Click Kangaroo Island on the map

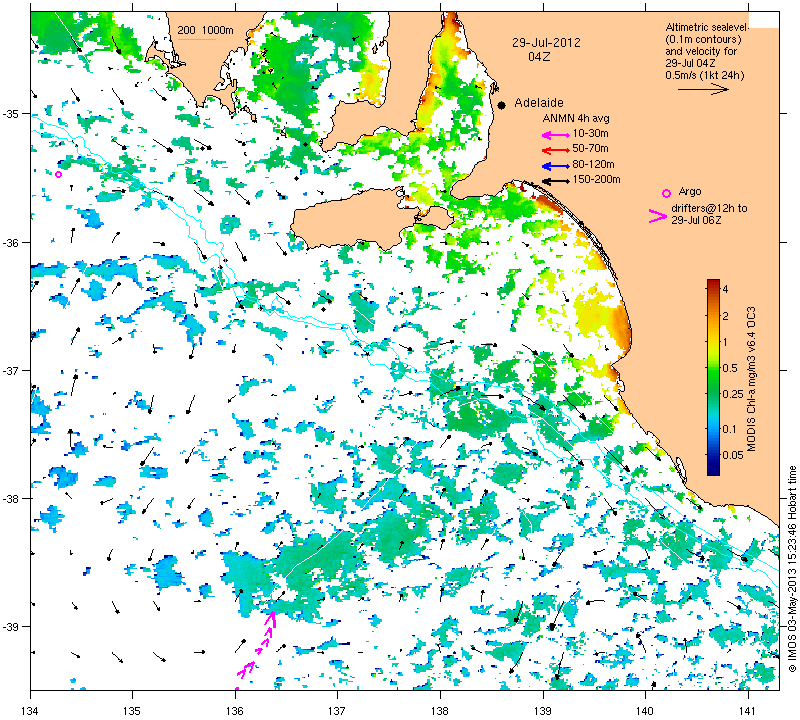tap(352, 217)
